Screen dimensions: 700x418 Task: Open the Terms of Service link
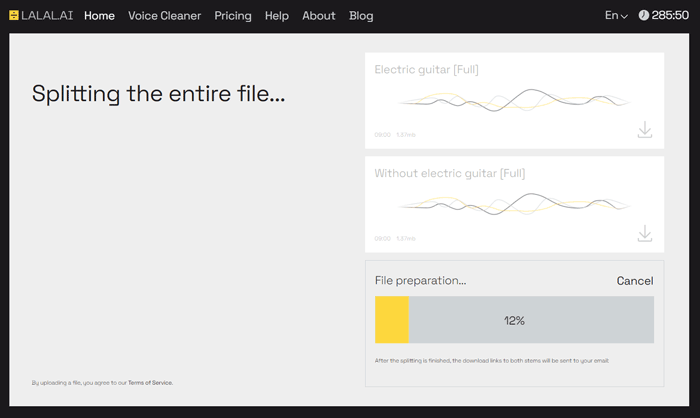150,383
